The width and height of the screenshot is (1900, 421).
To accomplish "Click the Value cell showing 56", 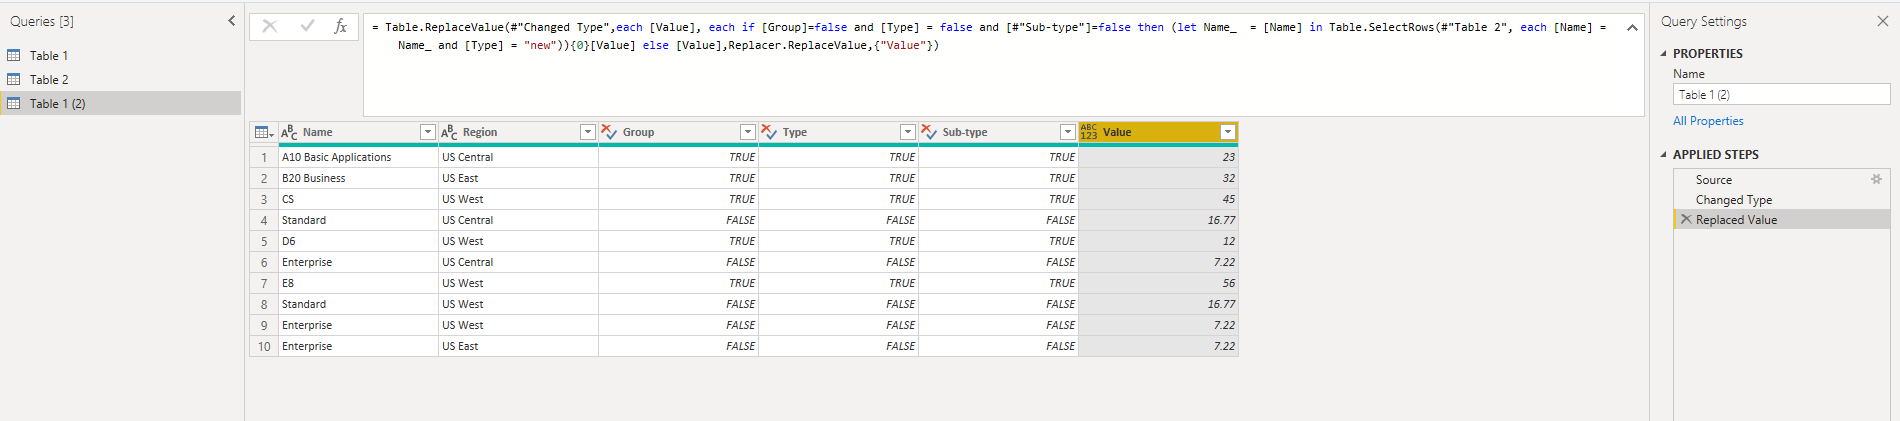I will 1158,283.
